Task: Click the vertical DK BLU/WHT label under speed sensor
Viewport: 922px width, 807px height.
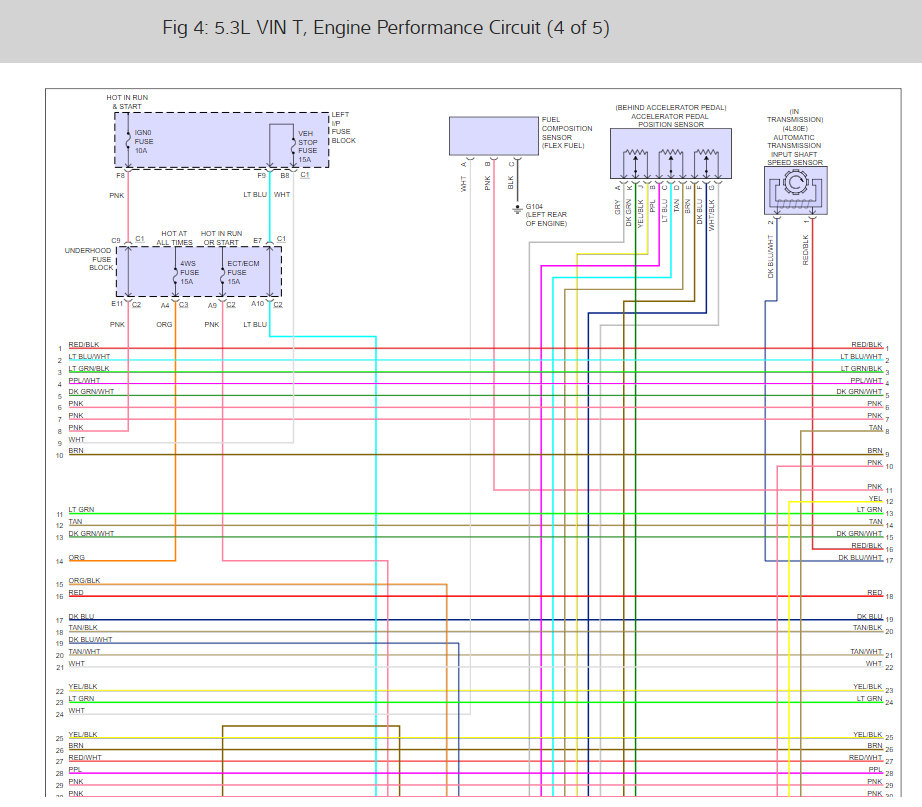Action: click(x=770, y=256)
